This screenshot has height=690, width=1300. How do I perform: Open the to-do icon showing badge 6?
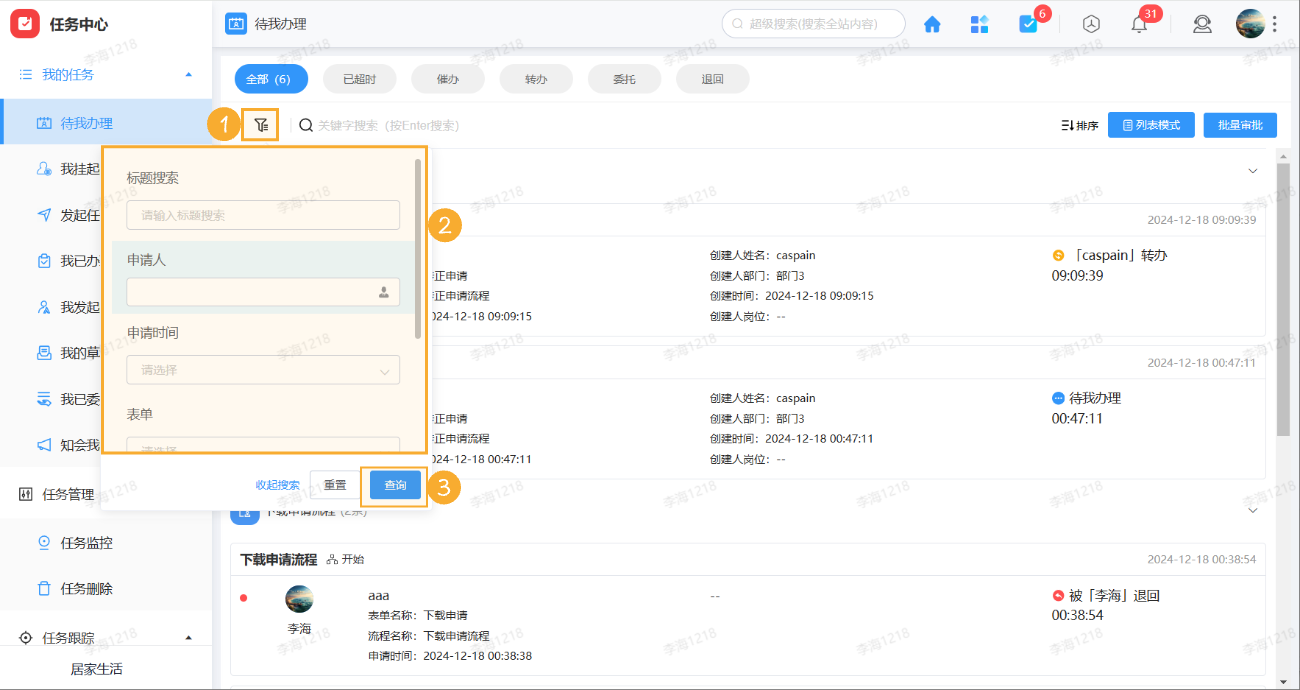pyautogui.click(x=1029, y=23)
